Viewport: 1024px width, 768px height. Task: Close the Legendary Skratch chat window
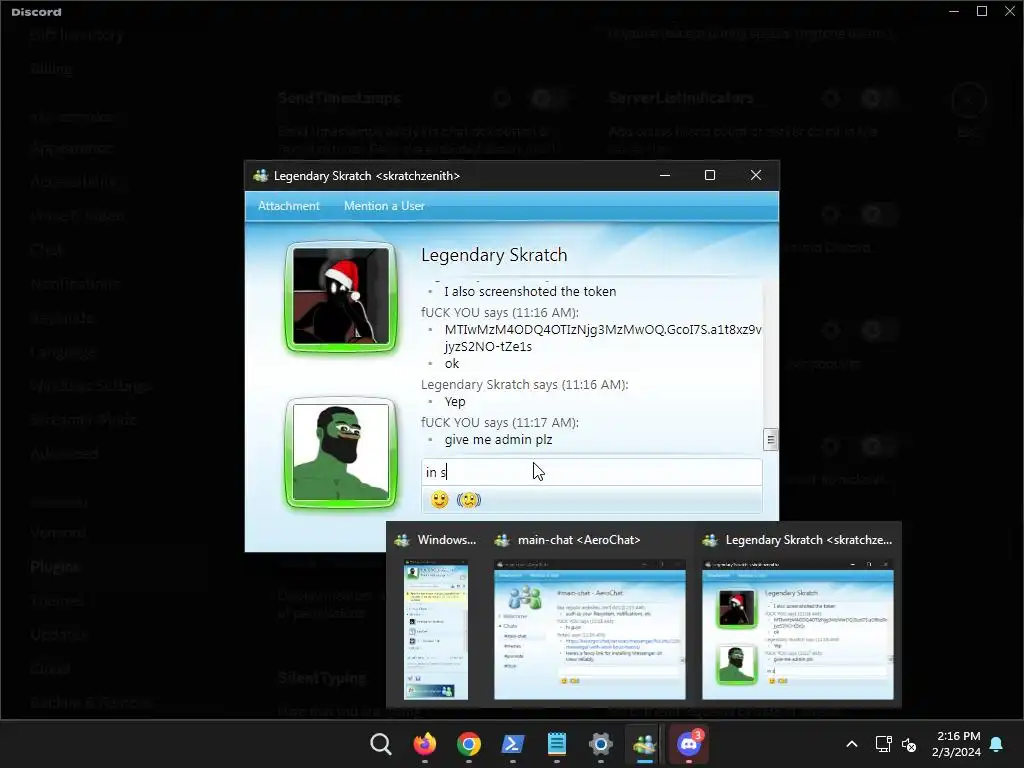click(756, 175)
